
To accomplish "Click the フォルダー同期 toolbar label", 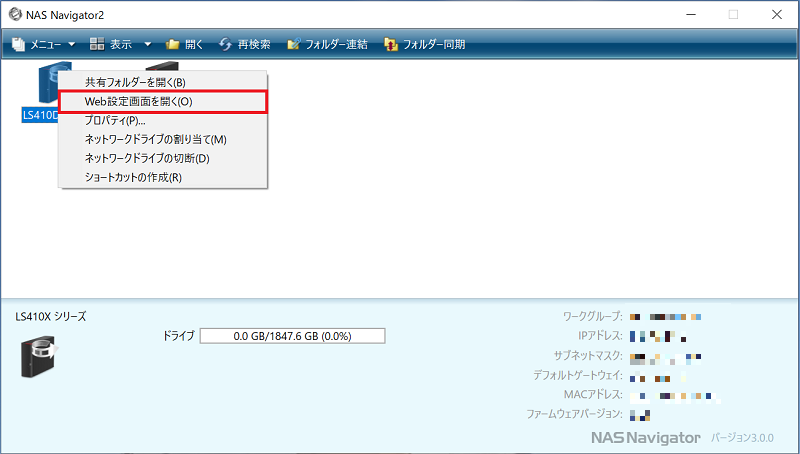I will (434, 44).
